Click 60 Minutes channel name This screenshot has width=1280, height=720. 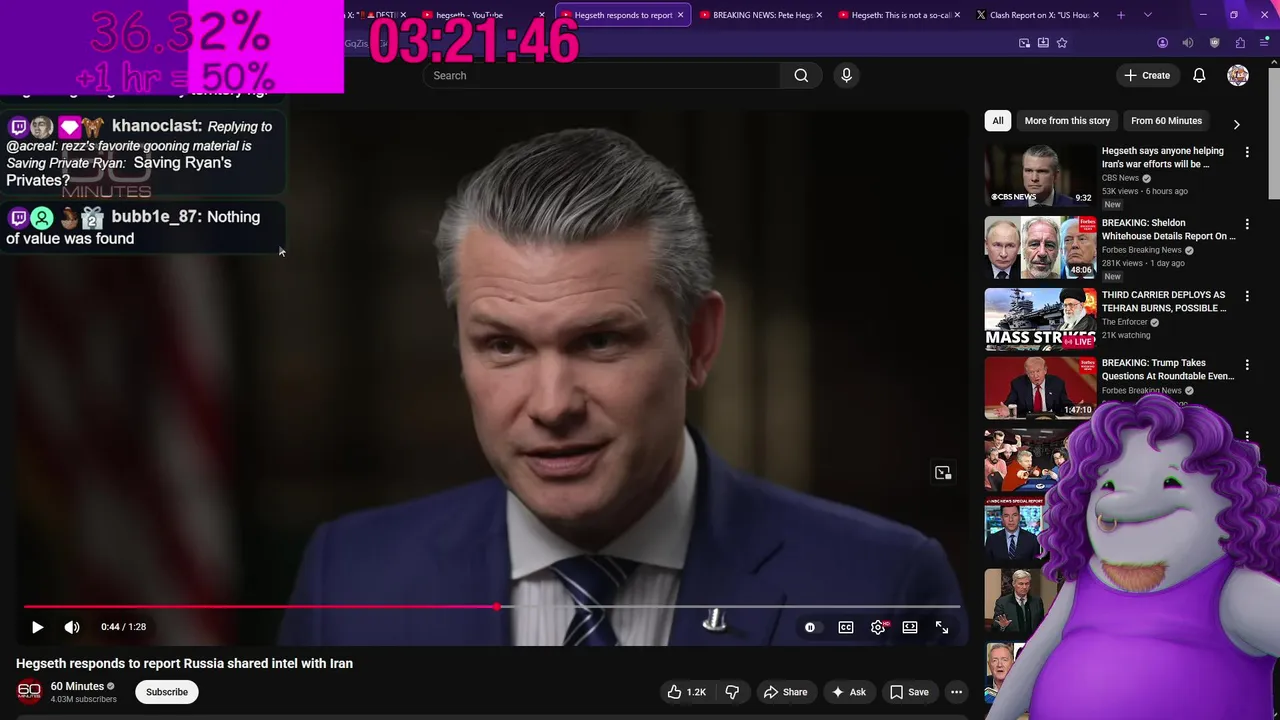point(77,686)
